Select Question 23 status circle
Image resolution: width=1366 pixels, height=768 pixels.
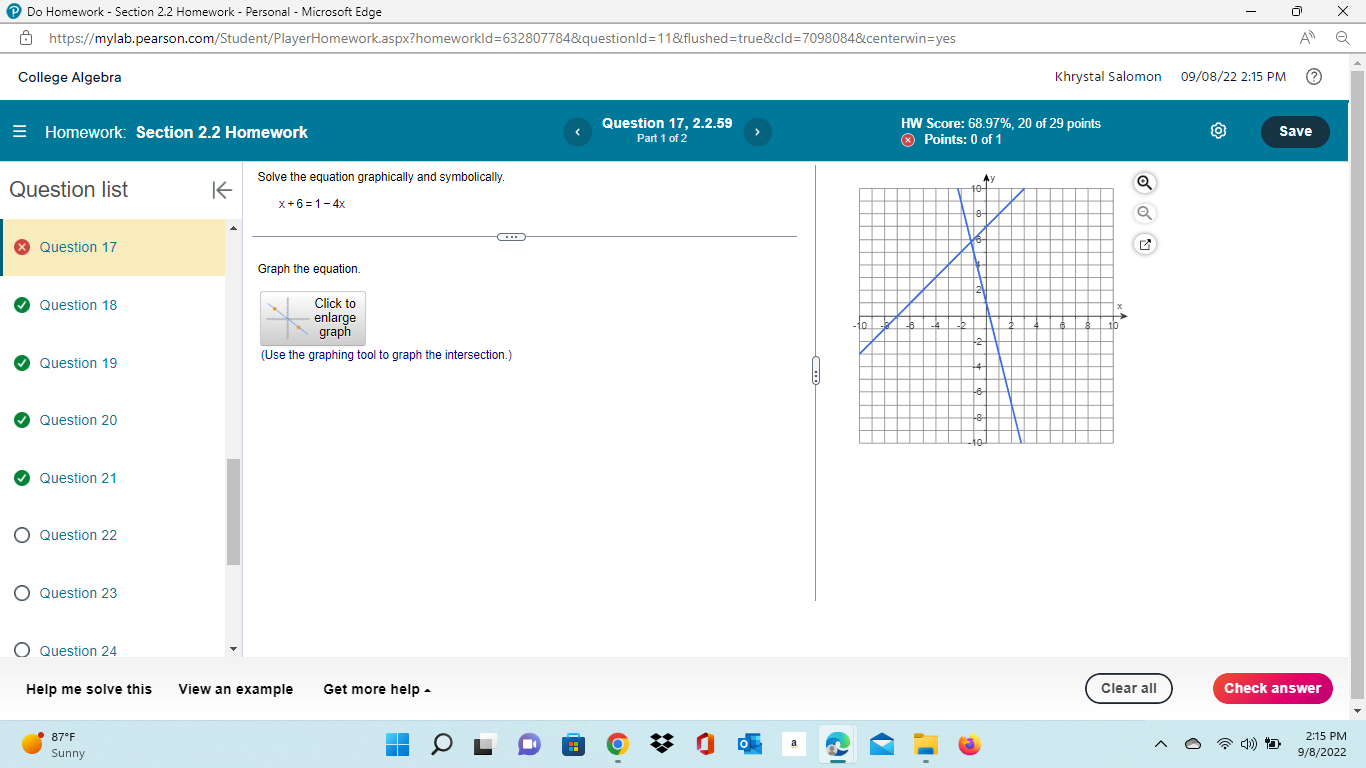tap(21, 593)
